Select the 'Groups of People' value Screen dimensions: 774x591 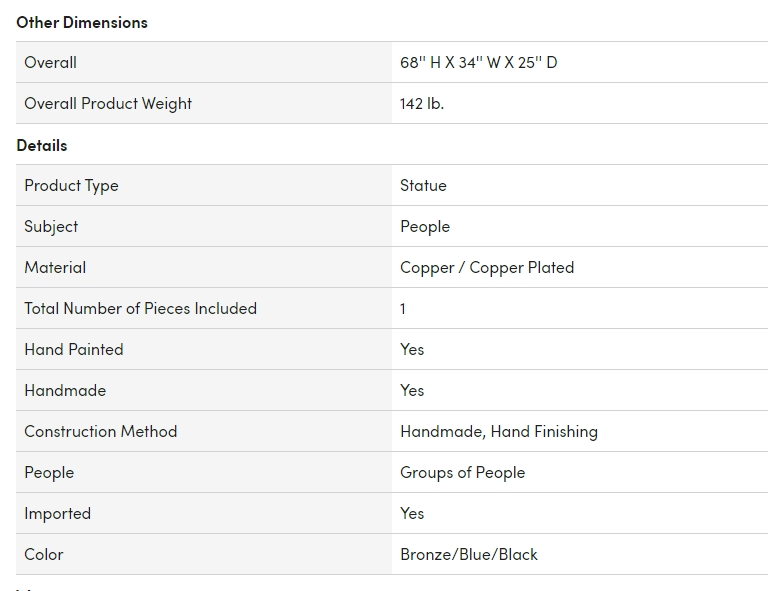click(x=462, y=472)
